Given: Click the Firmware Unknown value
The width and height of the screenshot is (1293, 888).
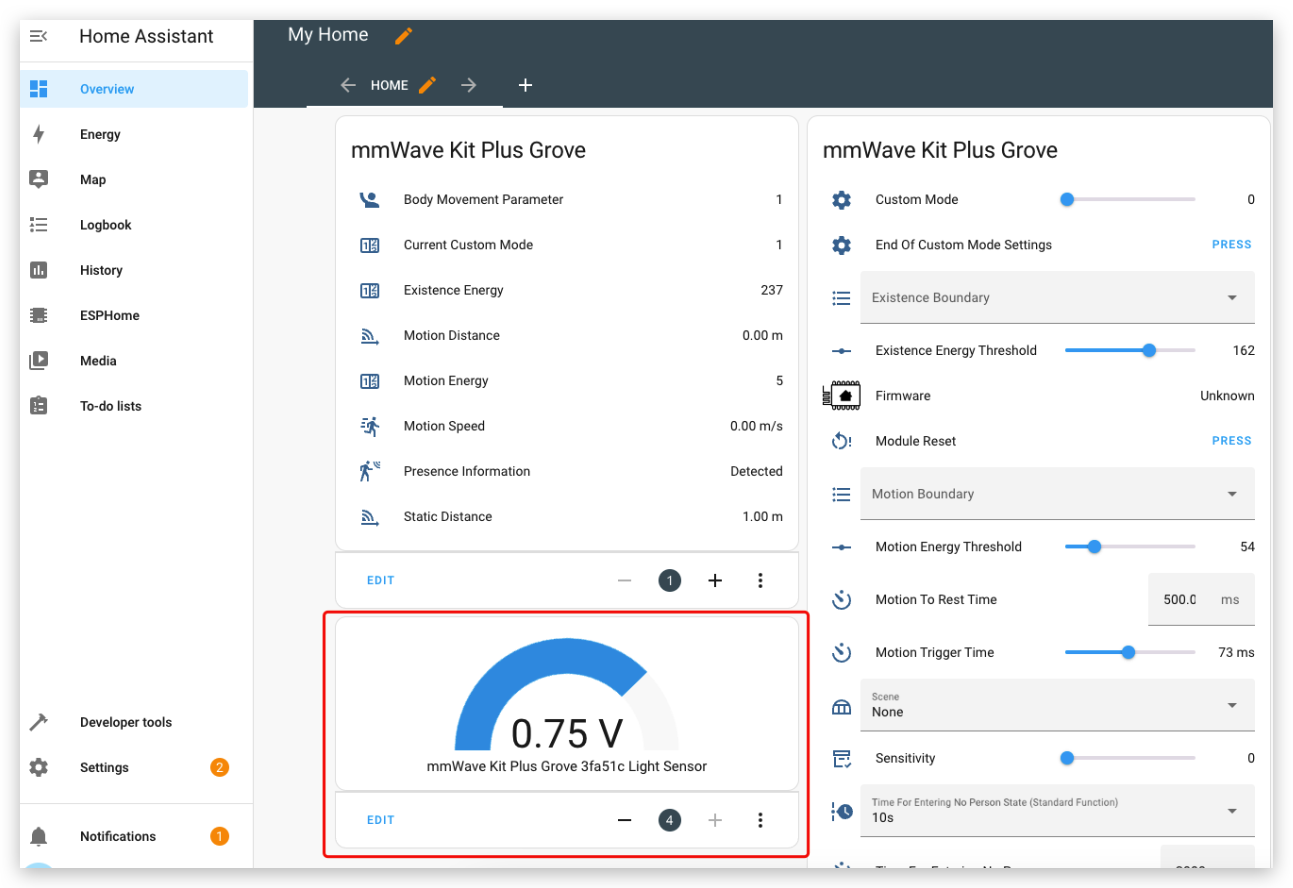Looking at the screenshot, I should tap(1227, 396).
